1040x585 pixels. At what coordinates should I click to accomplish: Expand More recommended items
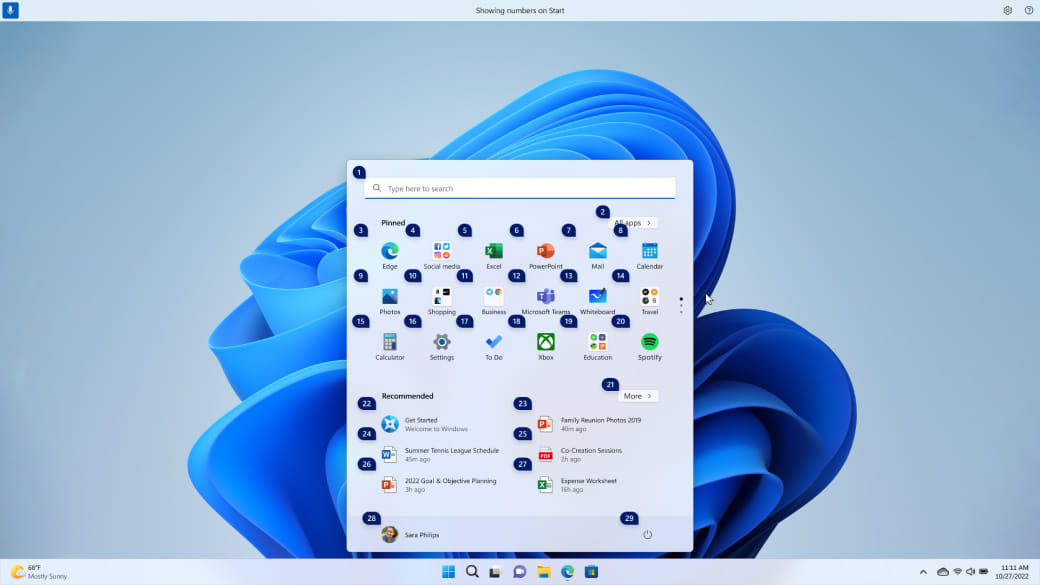click(x=637, y=396)
